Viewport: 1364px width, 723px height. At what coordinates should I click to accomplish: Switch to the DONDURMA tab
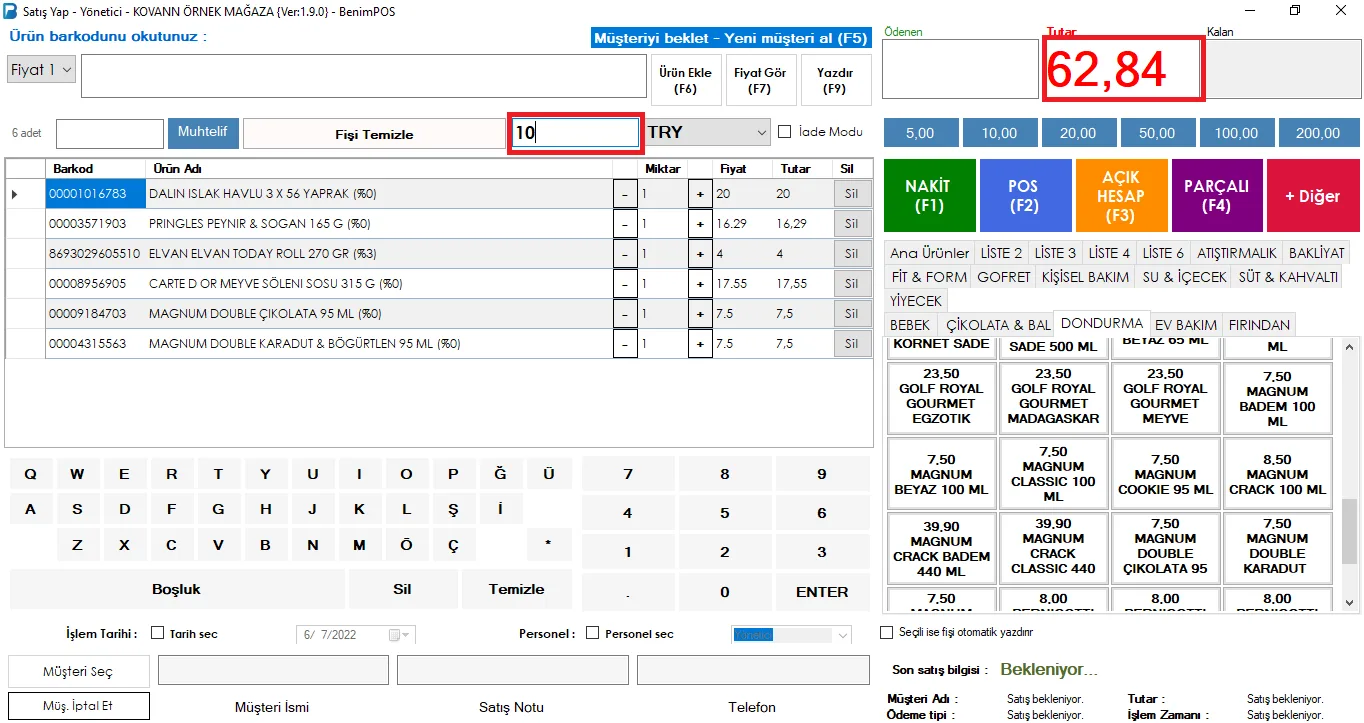tap(1101, 323)
